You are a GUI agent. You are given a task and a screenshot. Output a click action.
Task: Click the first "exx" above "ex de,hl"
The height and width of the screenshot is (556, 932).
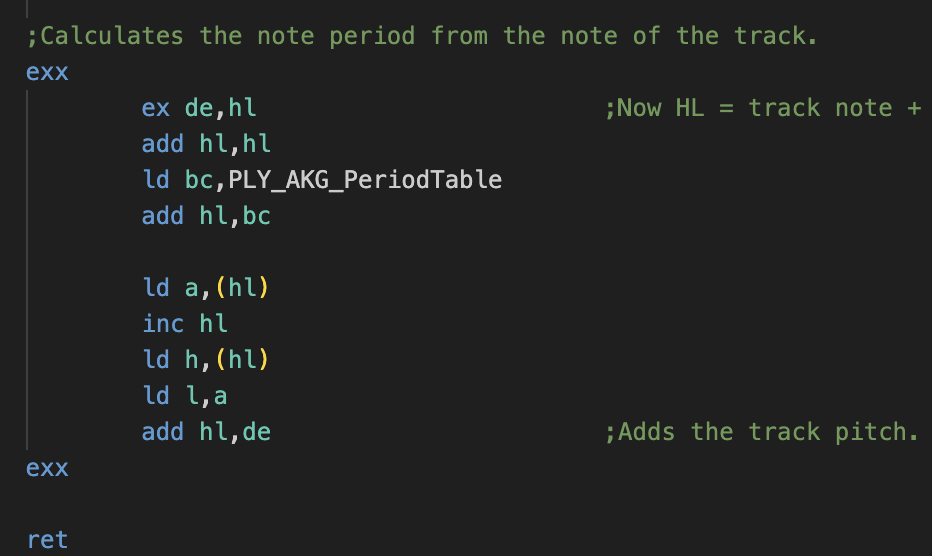click(x=48, y=72)
